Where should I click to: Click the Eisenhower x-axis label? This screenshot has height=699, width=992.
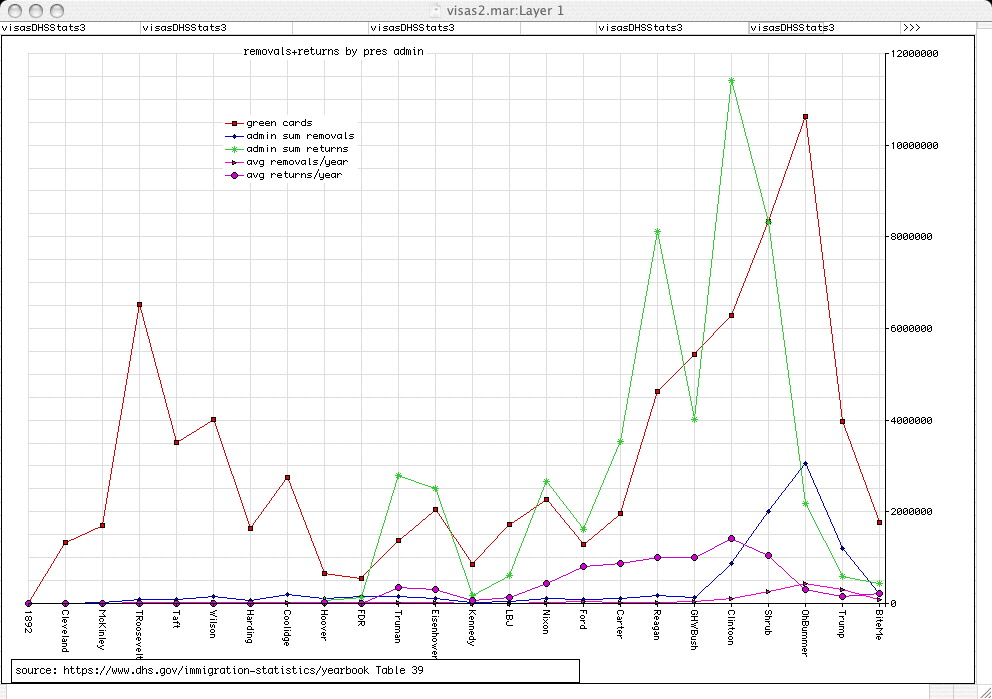[435, 637]
